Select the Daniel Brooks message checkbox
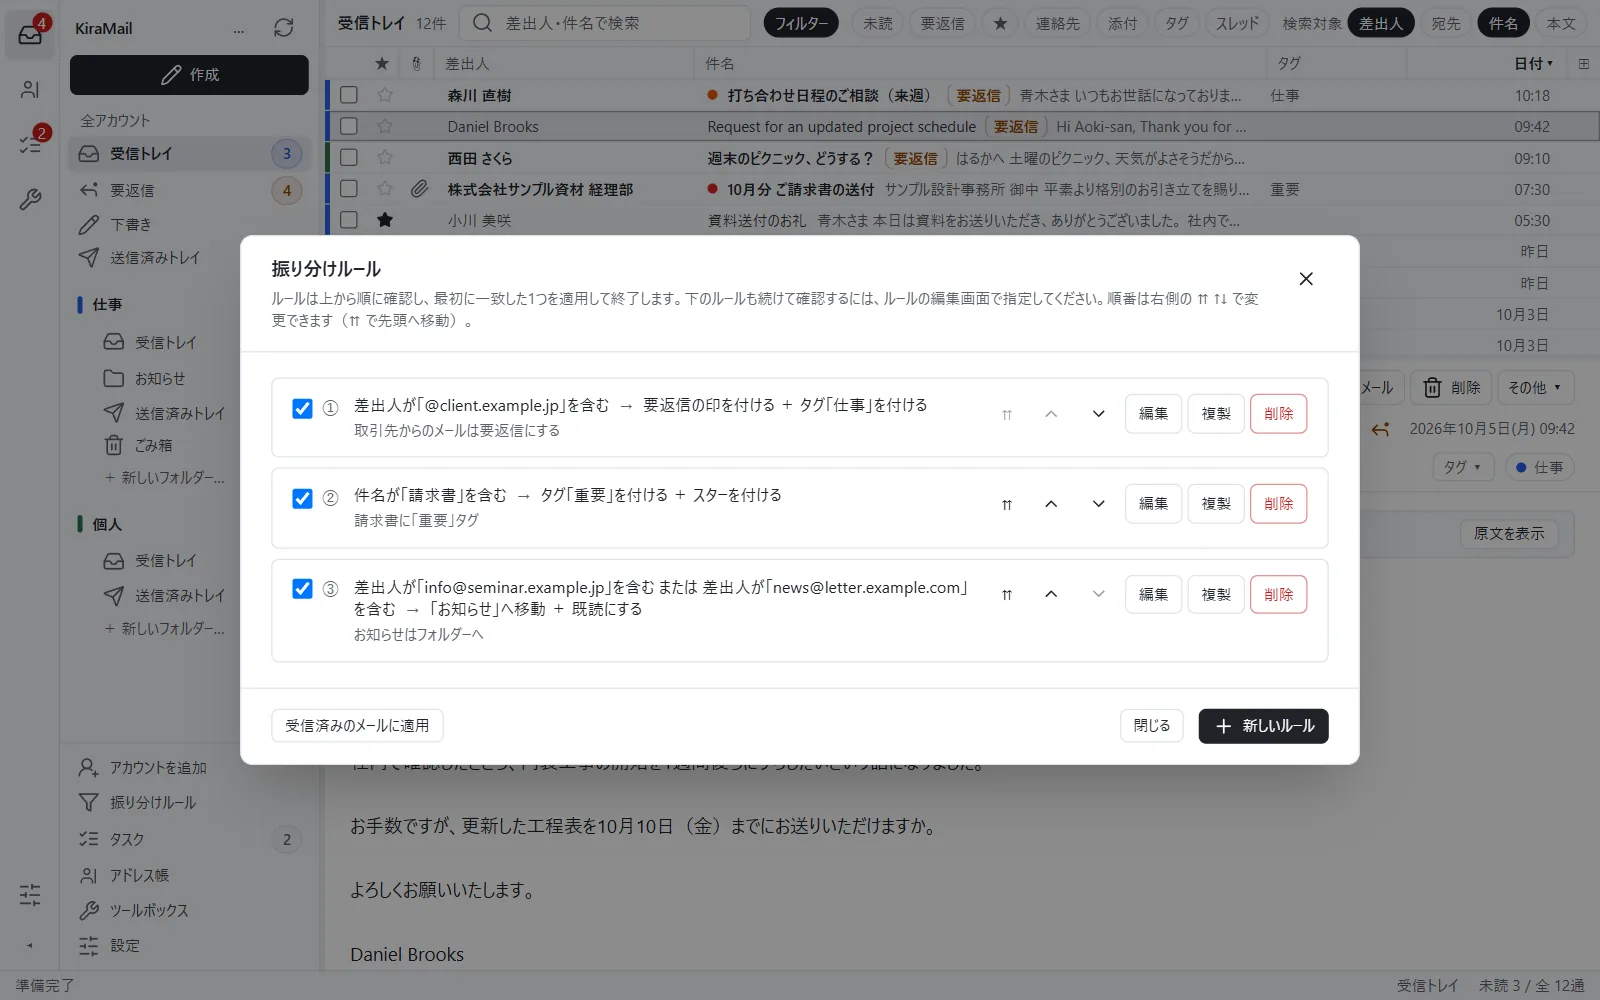This screenshot has height=1000, width=1600. (x=349, y=126)
